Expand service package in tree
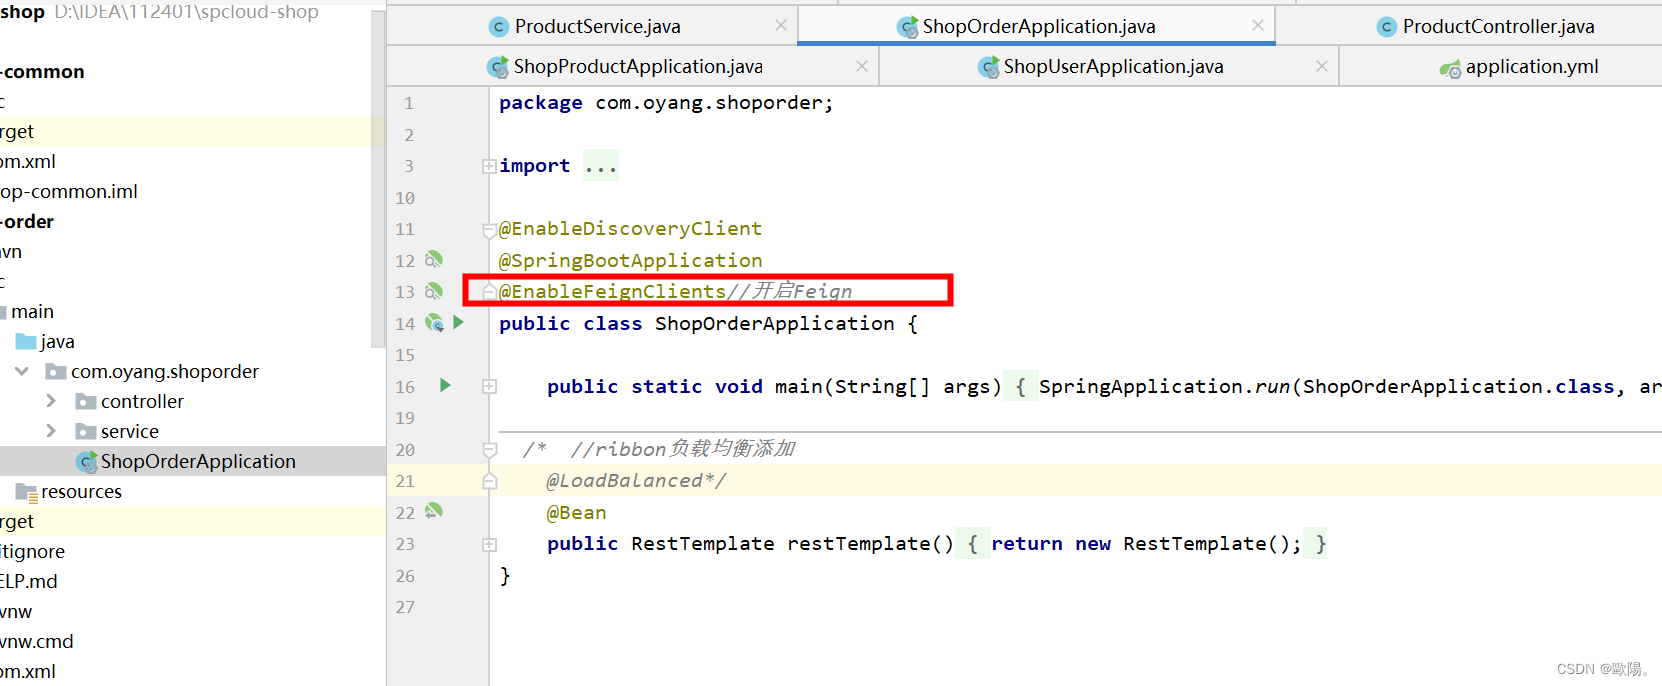This screenshot has height=686, width=1662. coord(51,431)
